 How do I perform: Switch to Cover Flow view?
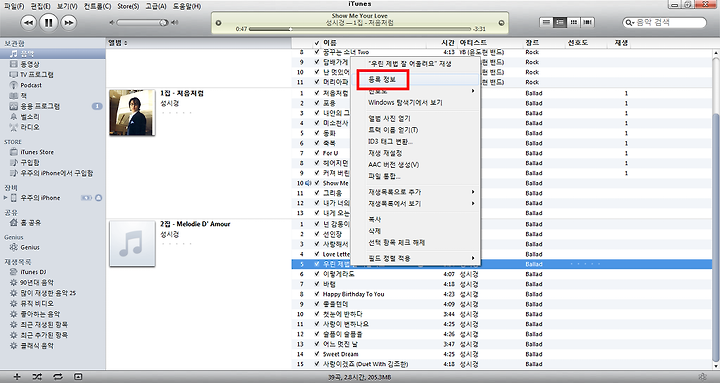coord(587,22)
